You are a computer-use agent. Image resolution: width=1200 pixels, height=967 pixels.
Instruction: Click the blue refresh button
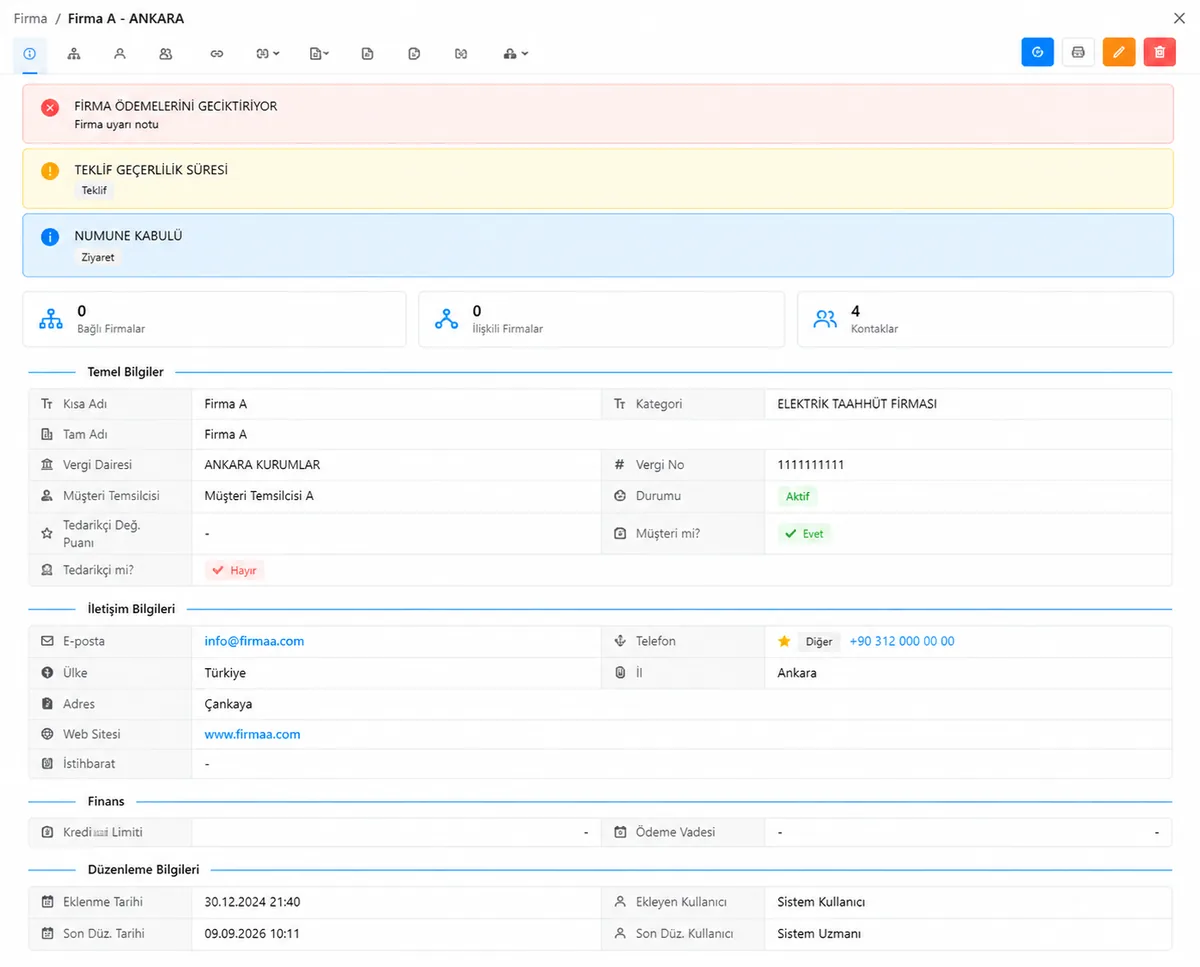1038,52
